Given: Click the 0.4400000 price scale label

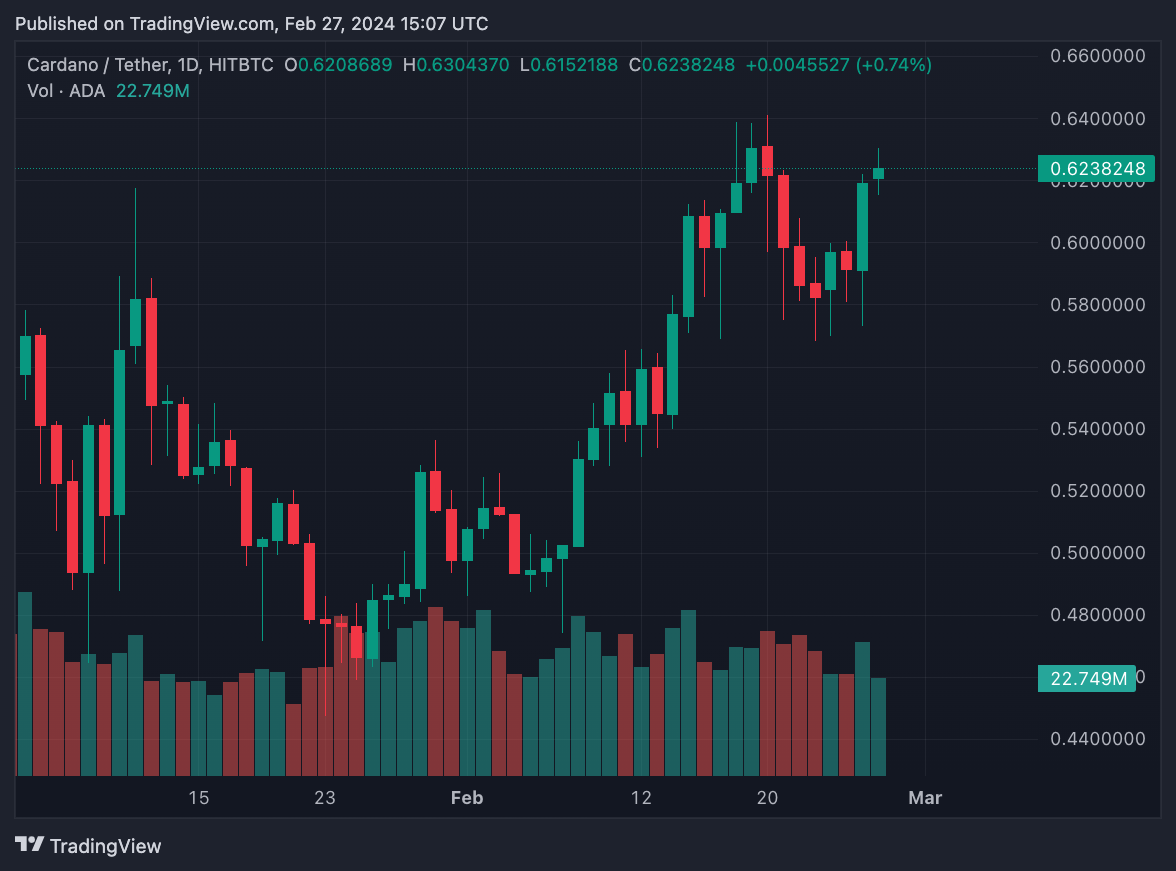Looking at the screenshot, I should (x=1097, y=740).
